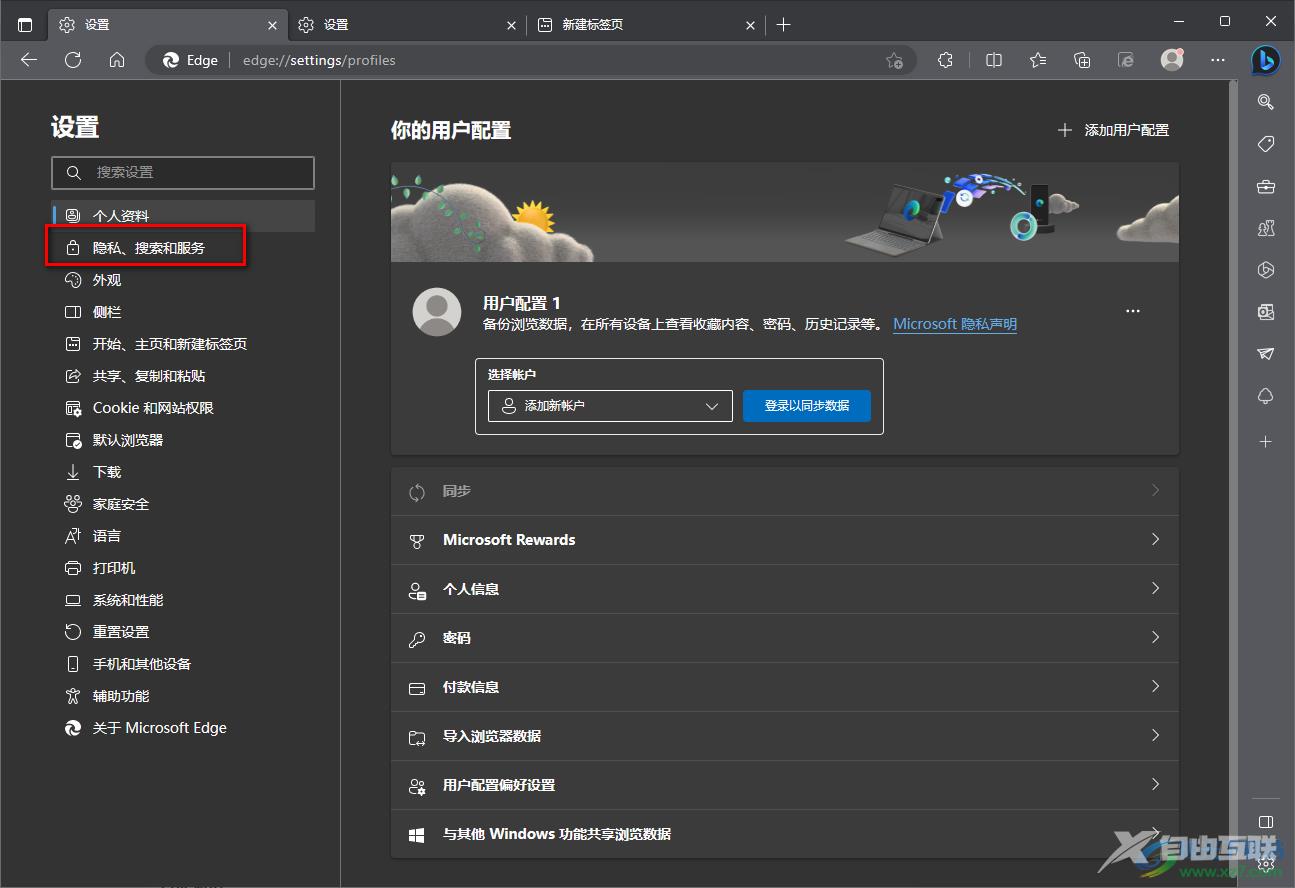Open 打印机 settings section
1295x888 pixels.
tap(183, 568)
